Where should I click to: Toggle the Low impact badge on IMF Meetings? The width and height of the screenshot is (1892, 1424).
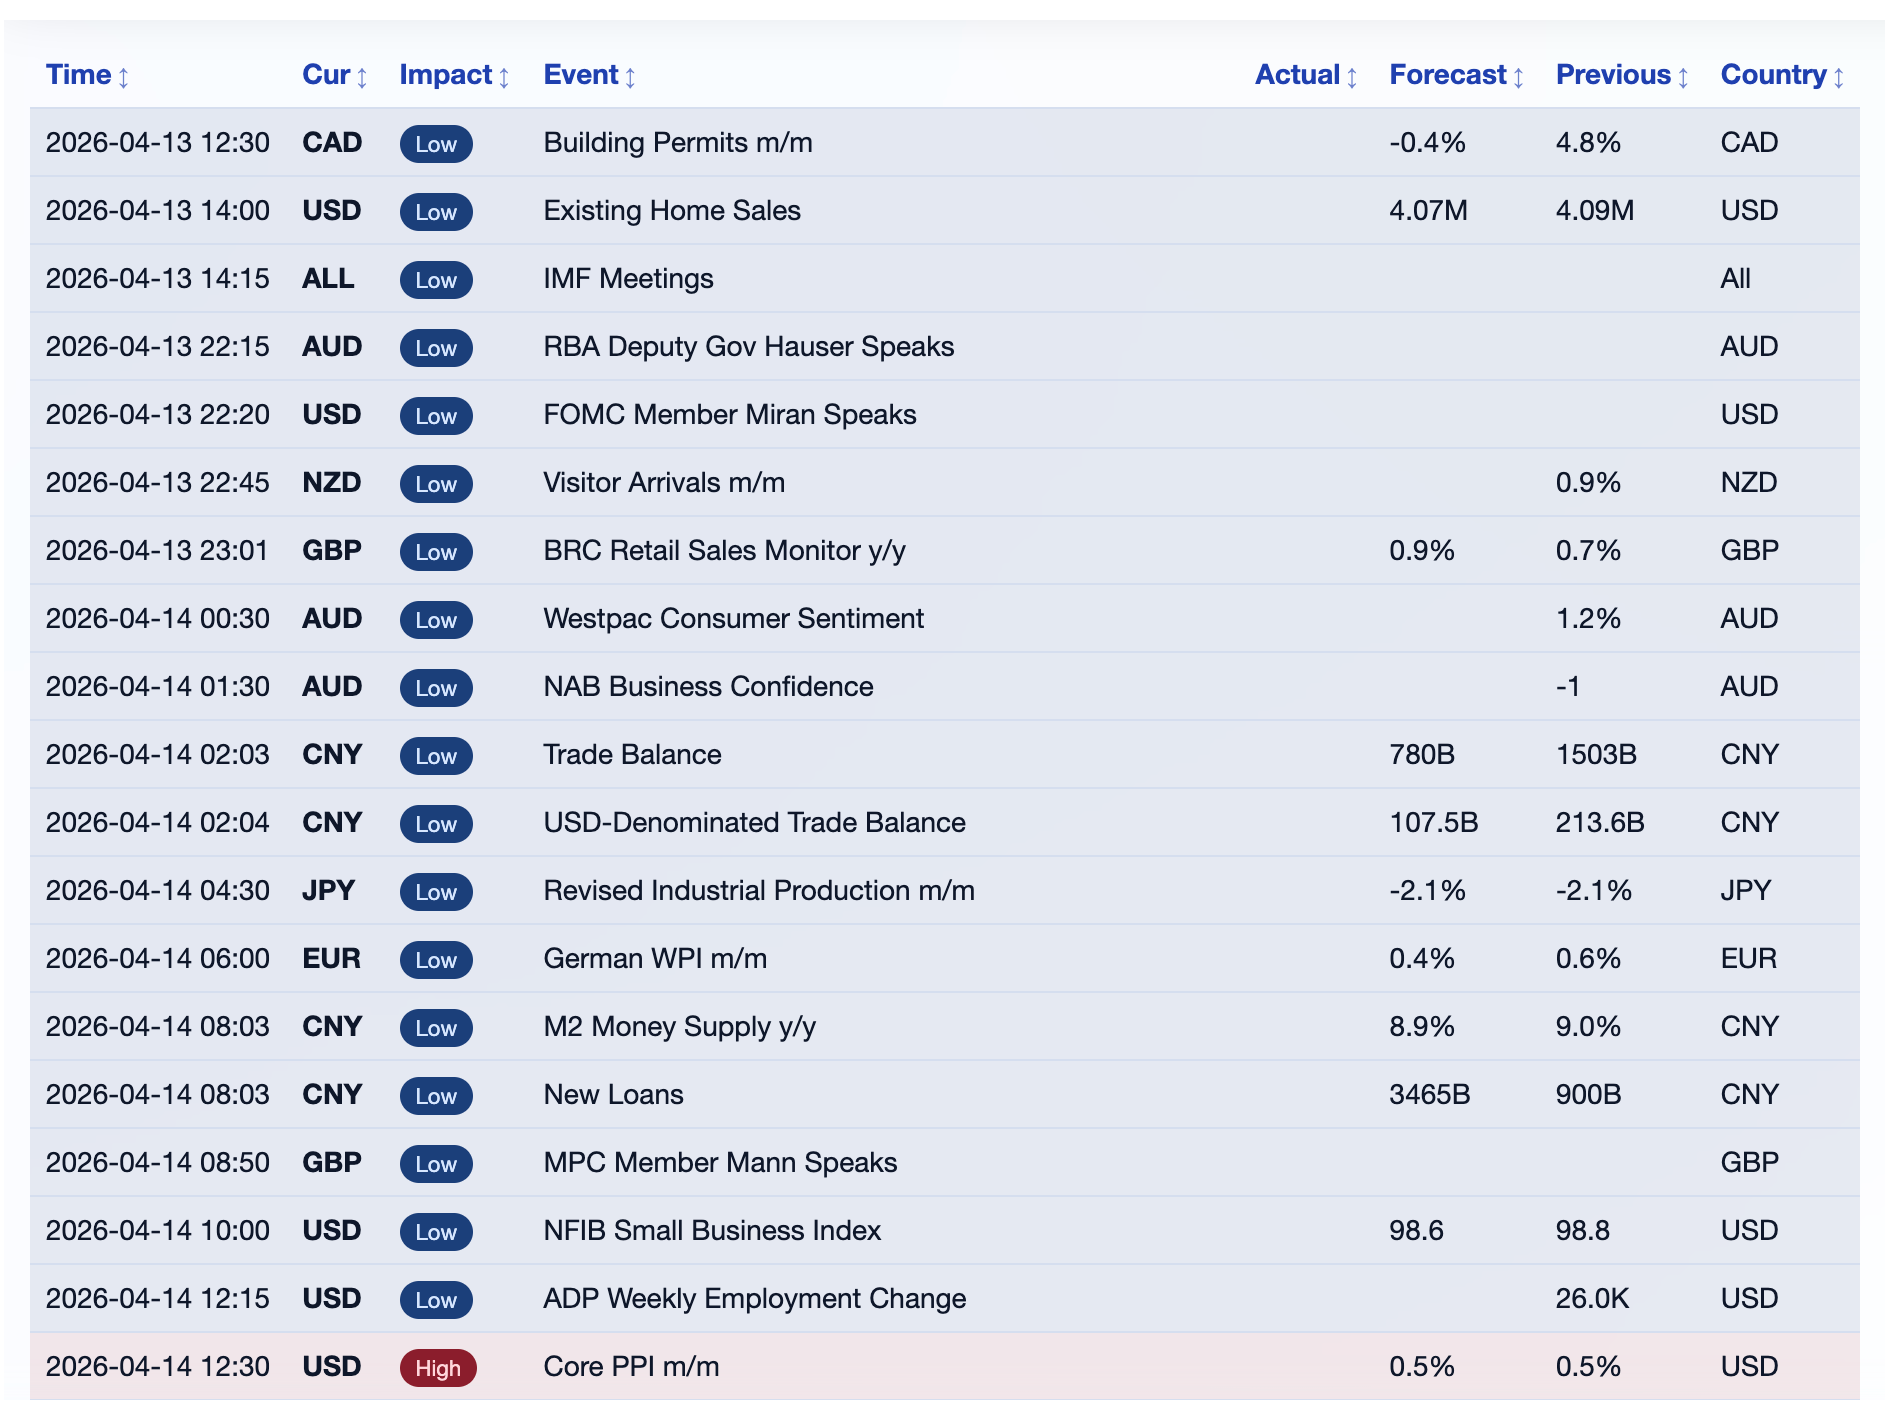(435, 280)
